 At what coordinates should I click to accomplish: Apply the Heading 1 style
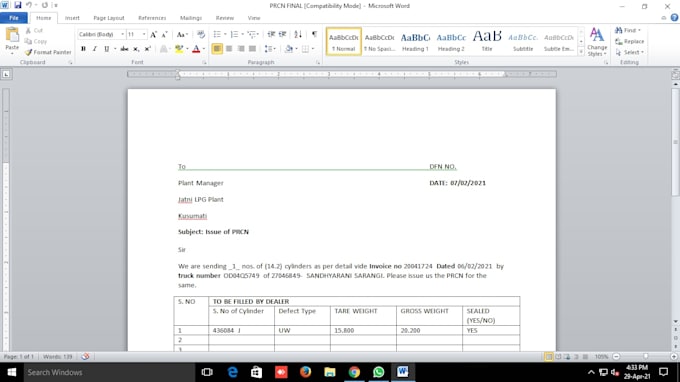415,42
